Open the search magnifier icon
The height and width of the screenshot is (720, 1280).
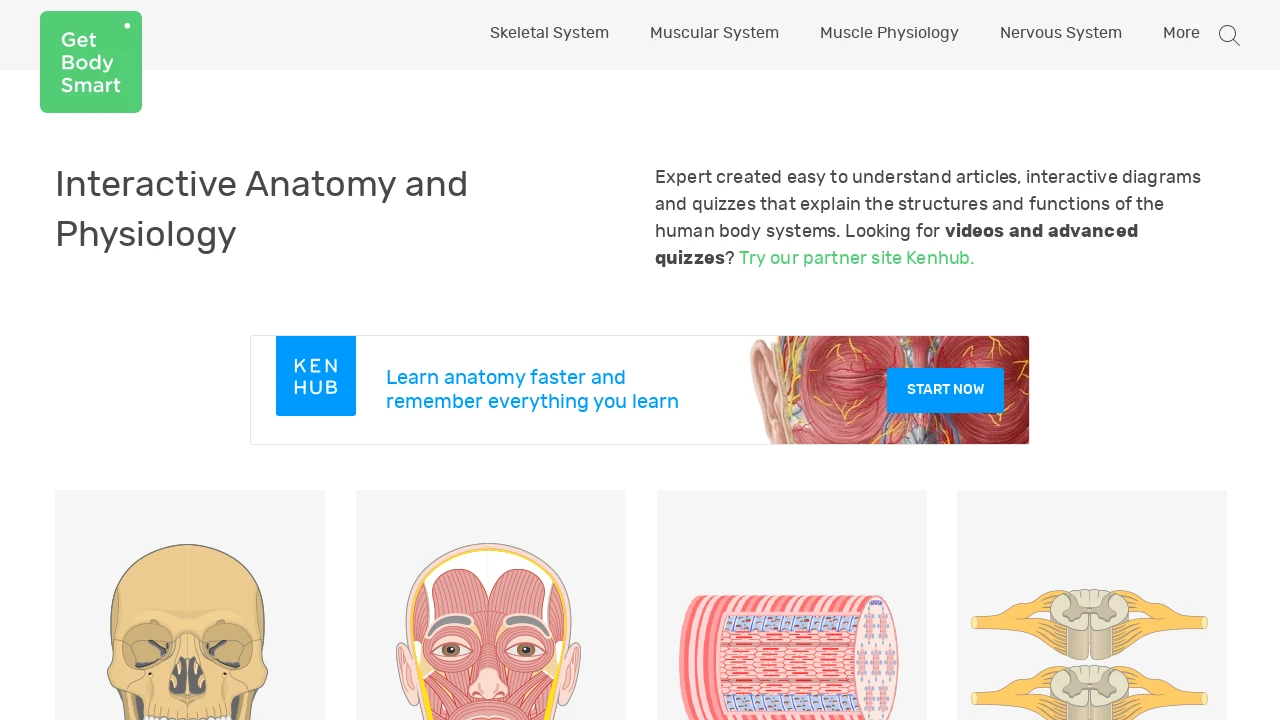coord(1229,35)
